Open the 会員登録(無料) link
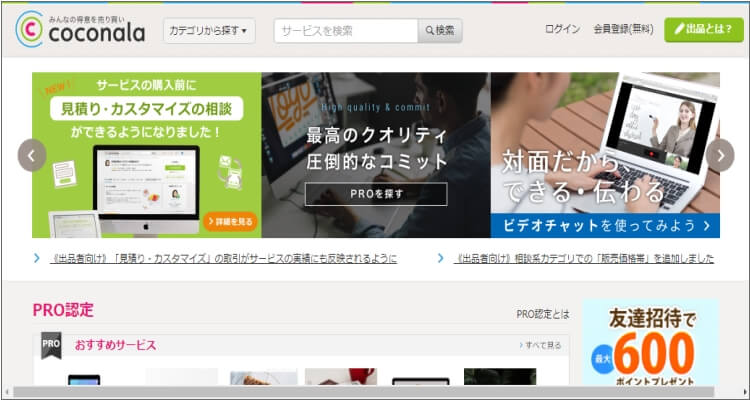This screenshot has height=400, width=750. click(623, 29)
